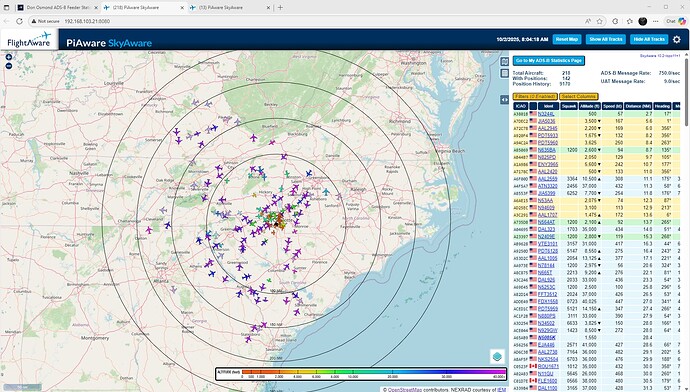
Task: Click the FlightAware logo
Action: coord(29,40)
